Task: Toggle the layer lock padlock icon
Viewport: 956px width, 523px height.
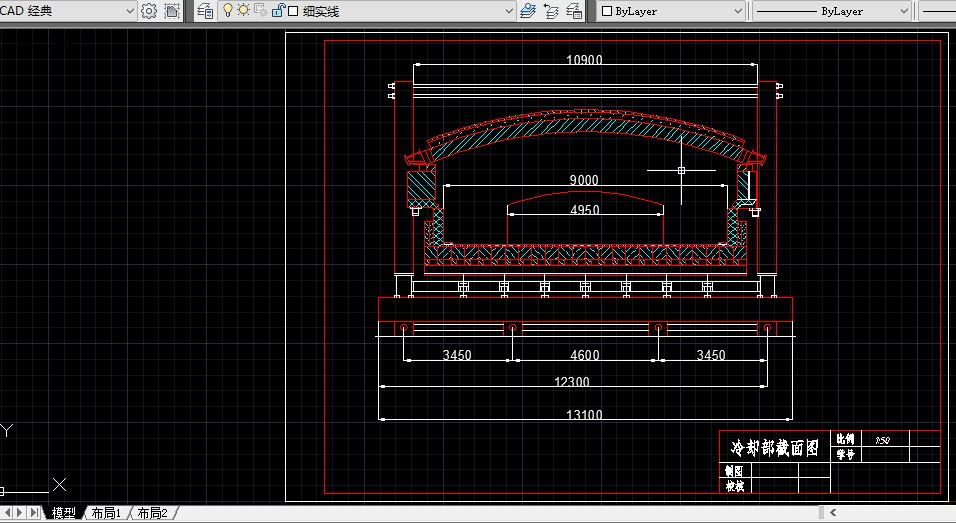Action: pos(278,11)
